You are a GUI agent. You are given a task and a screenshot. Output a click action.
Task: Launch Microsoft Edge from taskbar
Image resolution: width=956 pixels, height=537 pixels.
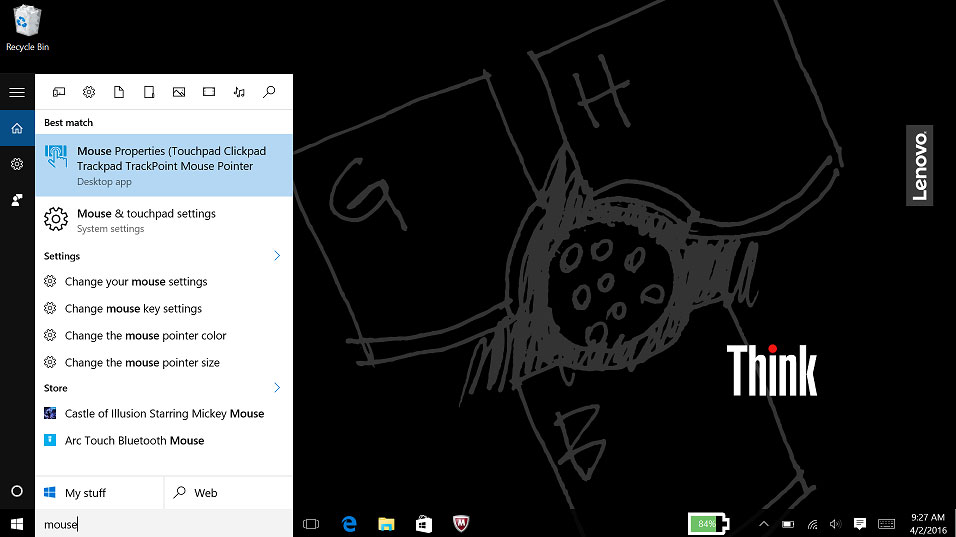[x=349, y=524]
